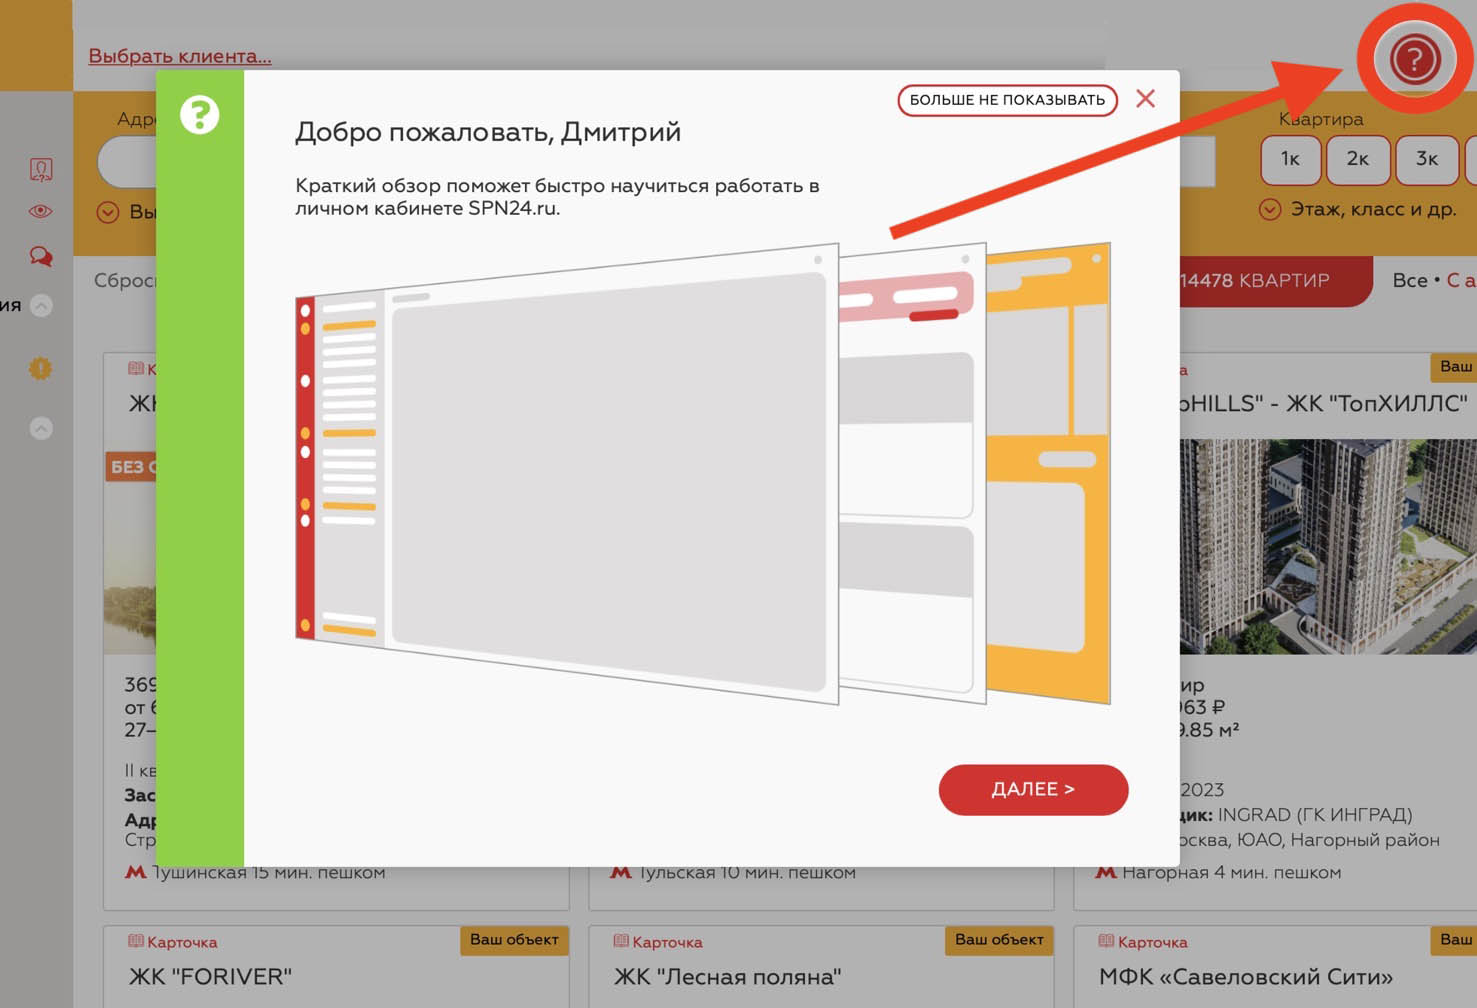Screen dimensions: 1477x1008
Task: Click the ТопХИЛЛС building photo
Action: pos(1327,546)
